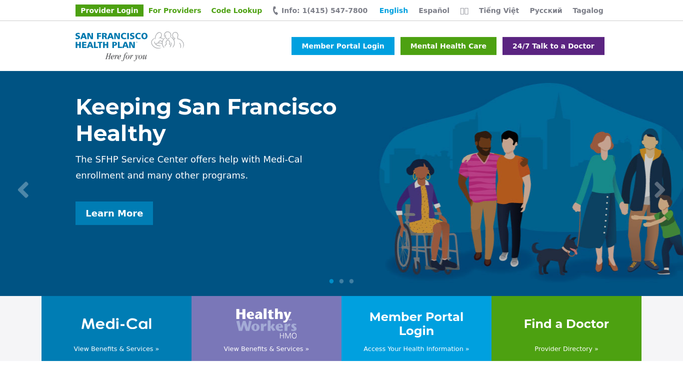Image resolution: width=683 pixels, height=384 pixels.
Task: Click the Provider Login button
Action: click(109, 10)
